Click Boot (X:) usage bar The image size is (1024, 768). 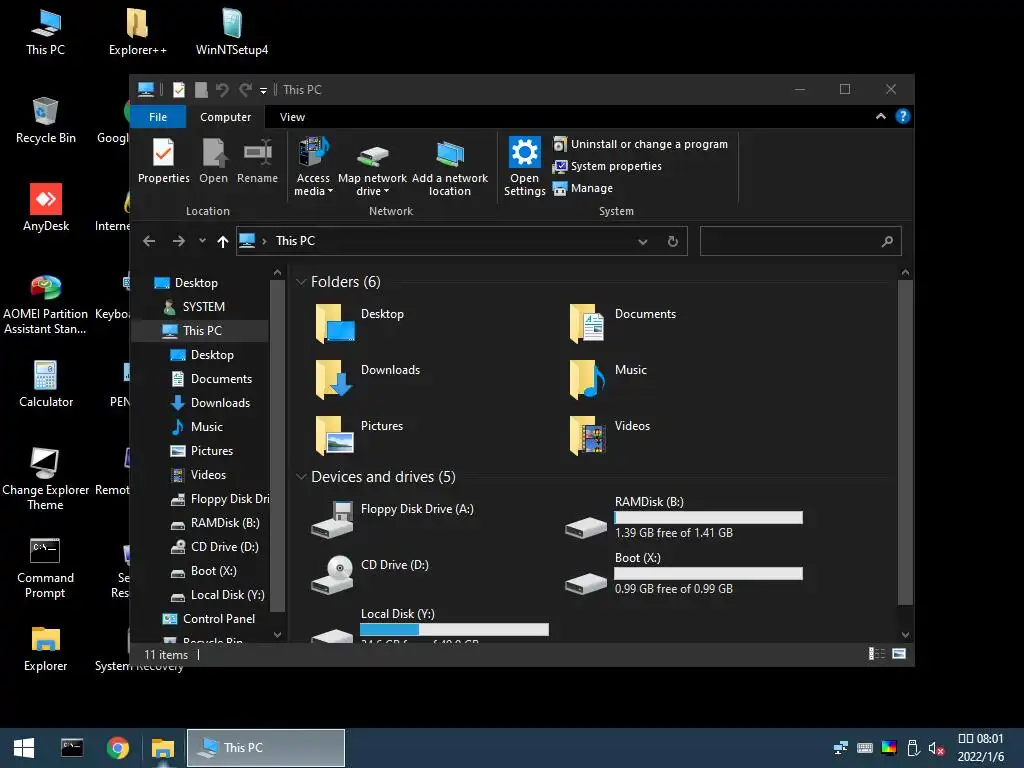[x=708, y=573]
